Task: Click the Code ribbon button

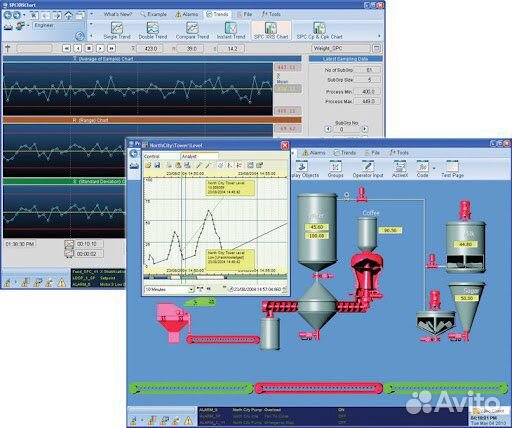Action: (x=422, y=169)
